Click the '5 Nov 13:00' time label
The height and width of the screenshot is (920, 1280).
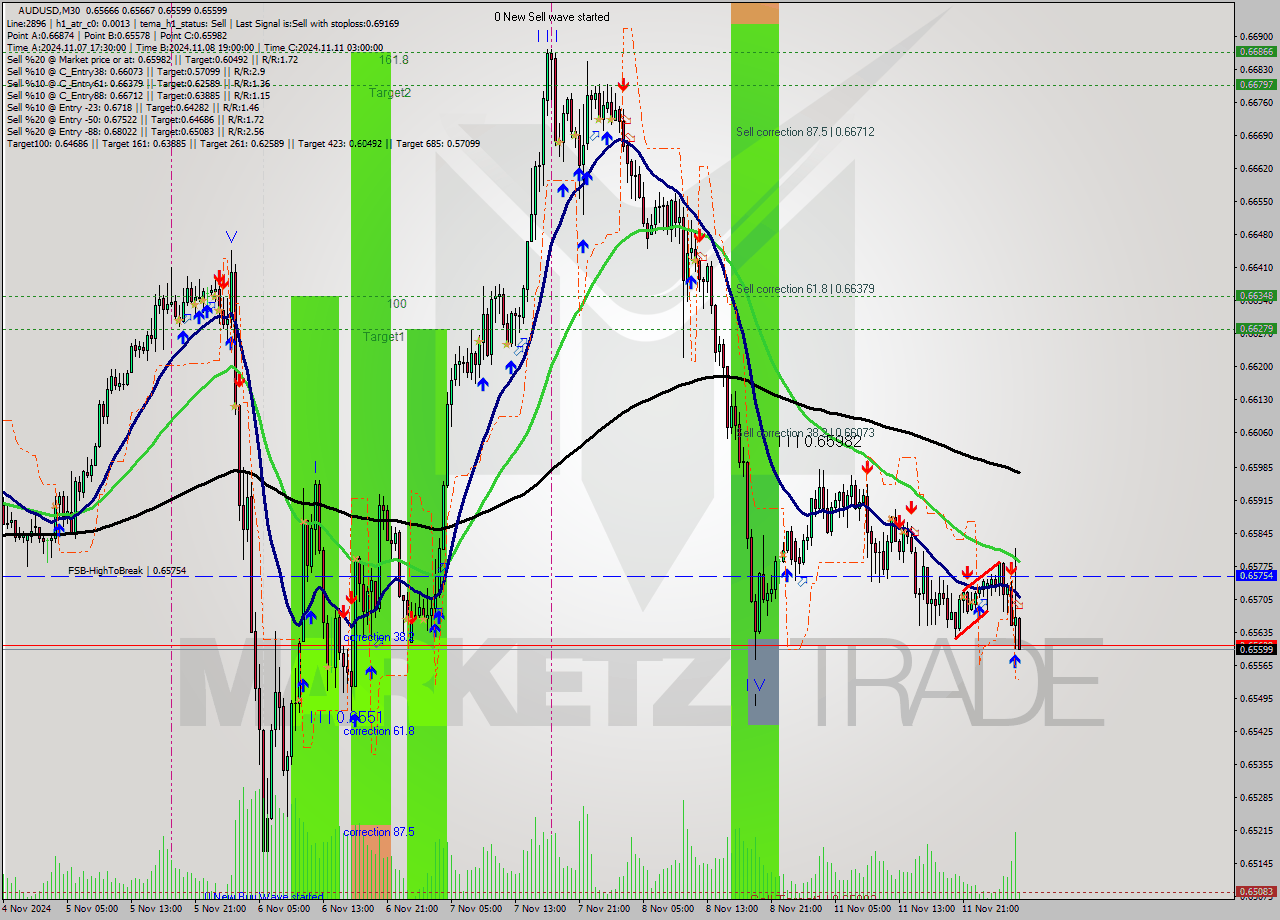155,909
